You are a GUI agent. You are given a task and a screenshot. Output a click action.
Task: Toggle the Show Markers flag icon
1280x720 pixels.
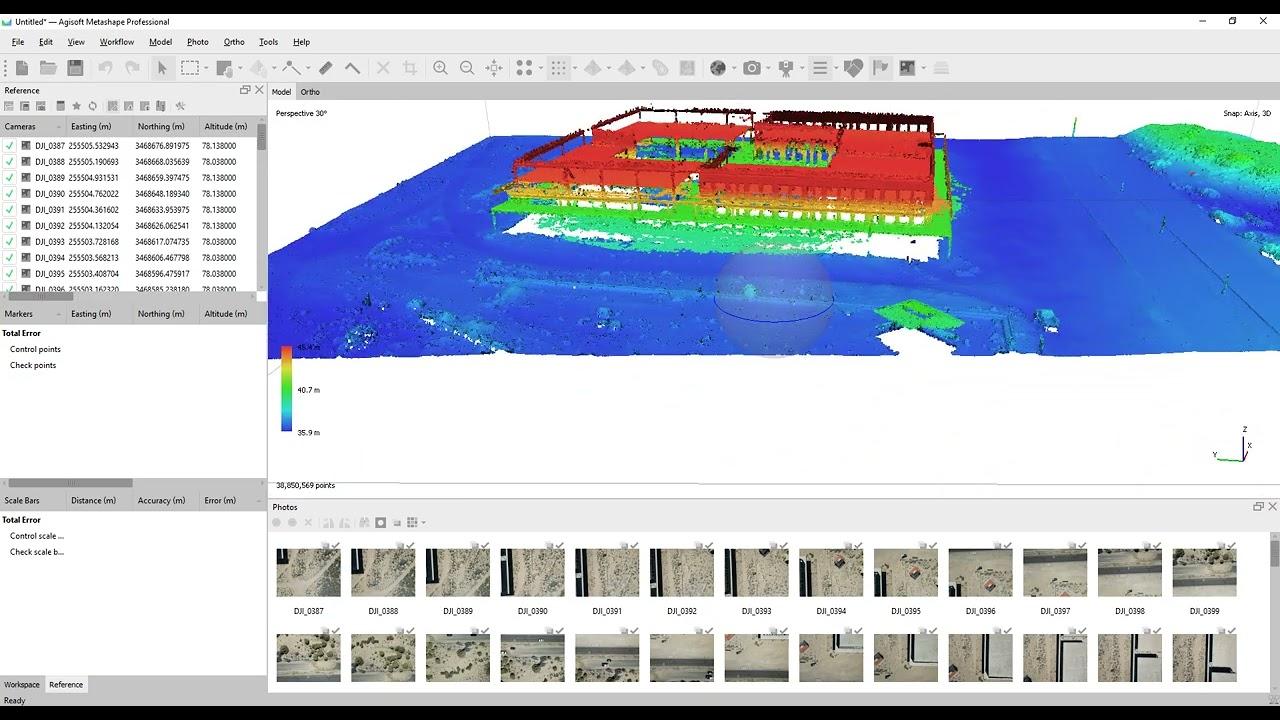pos(880,68)
